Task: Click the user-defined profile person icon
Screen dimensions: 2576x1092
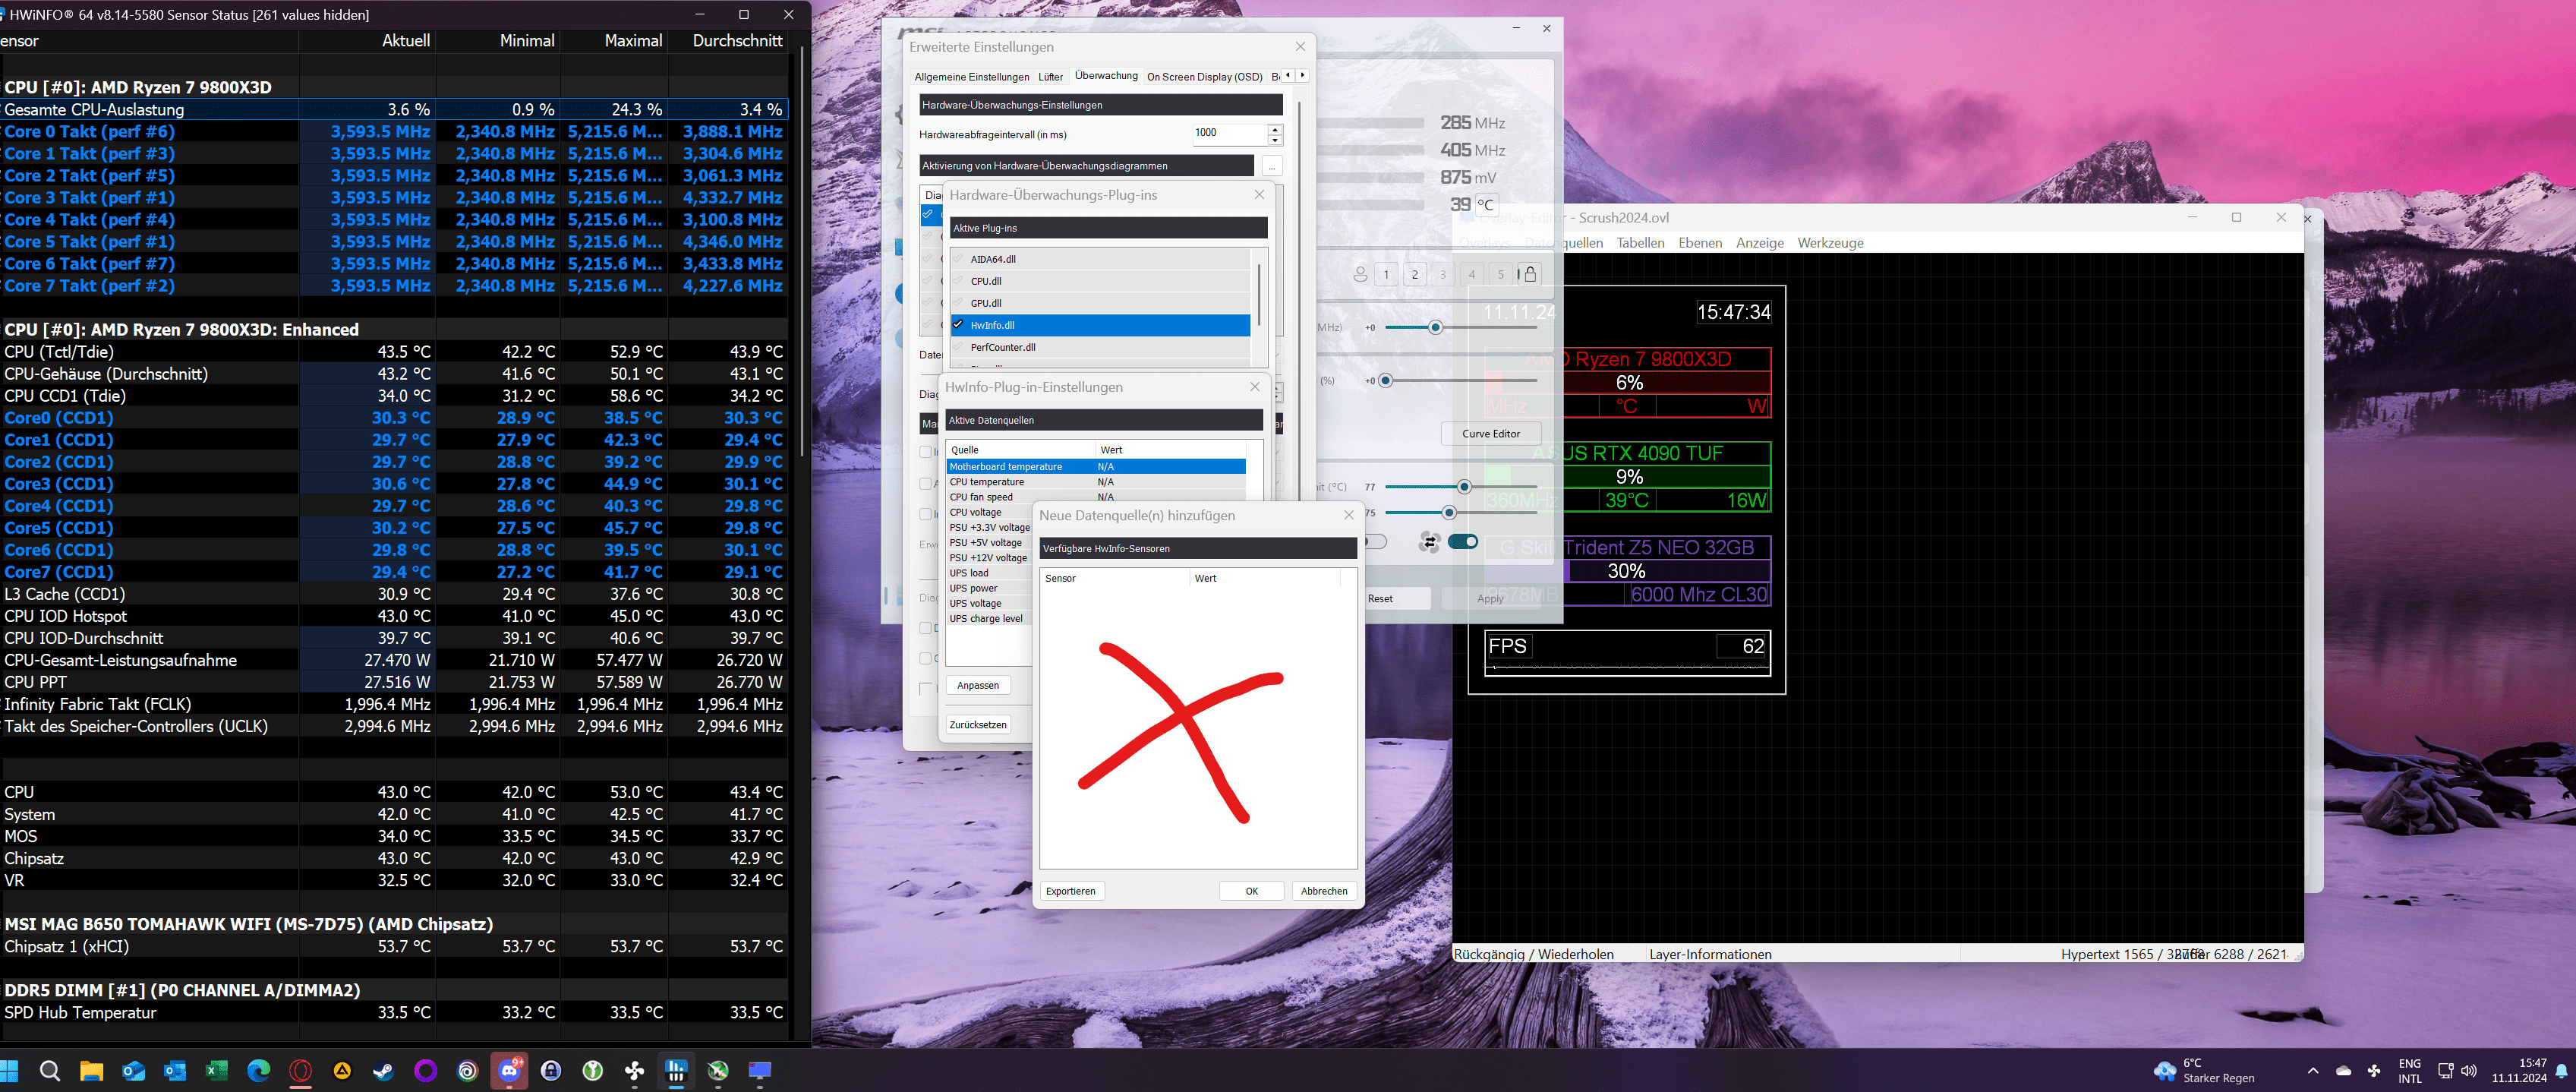Action: (1360, 274)
